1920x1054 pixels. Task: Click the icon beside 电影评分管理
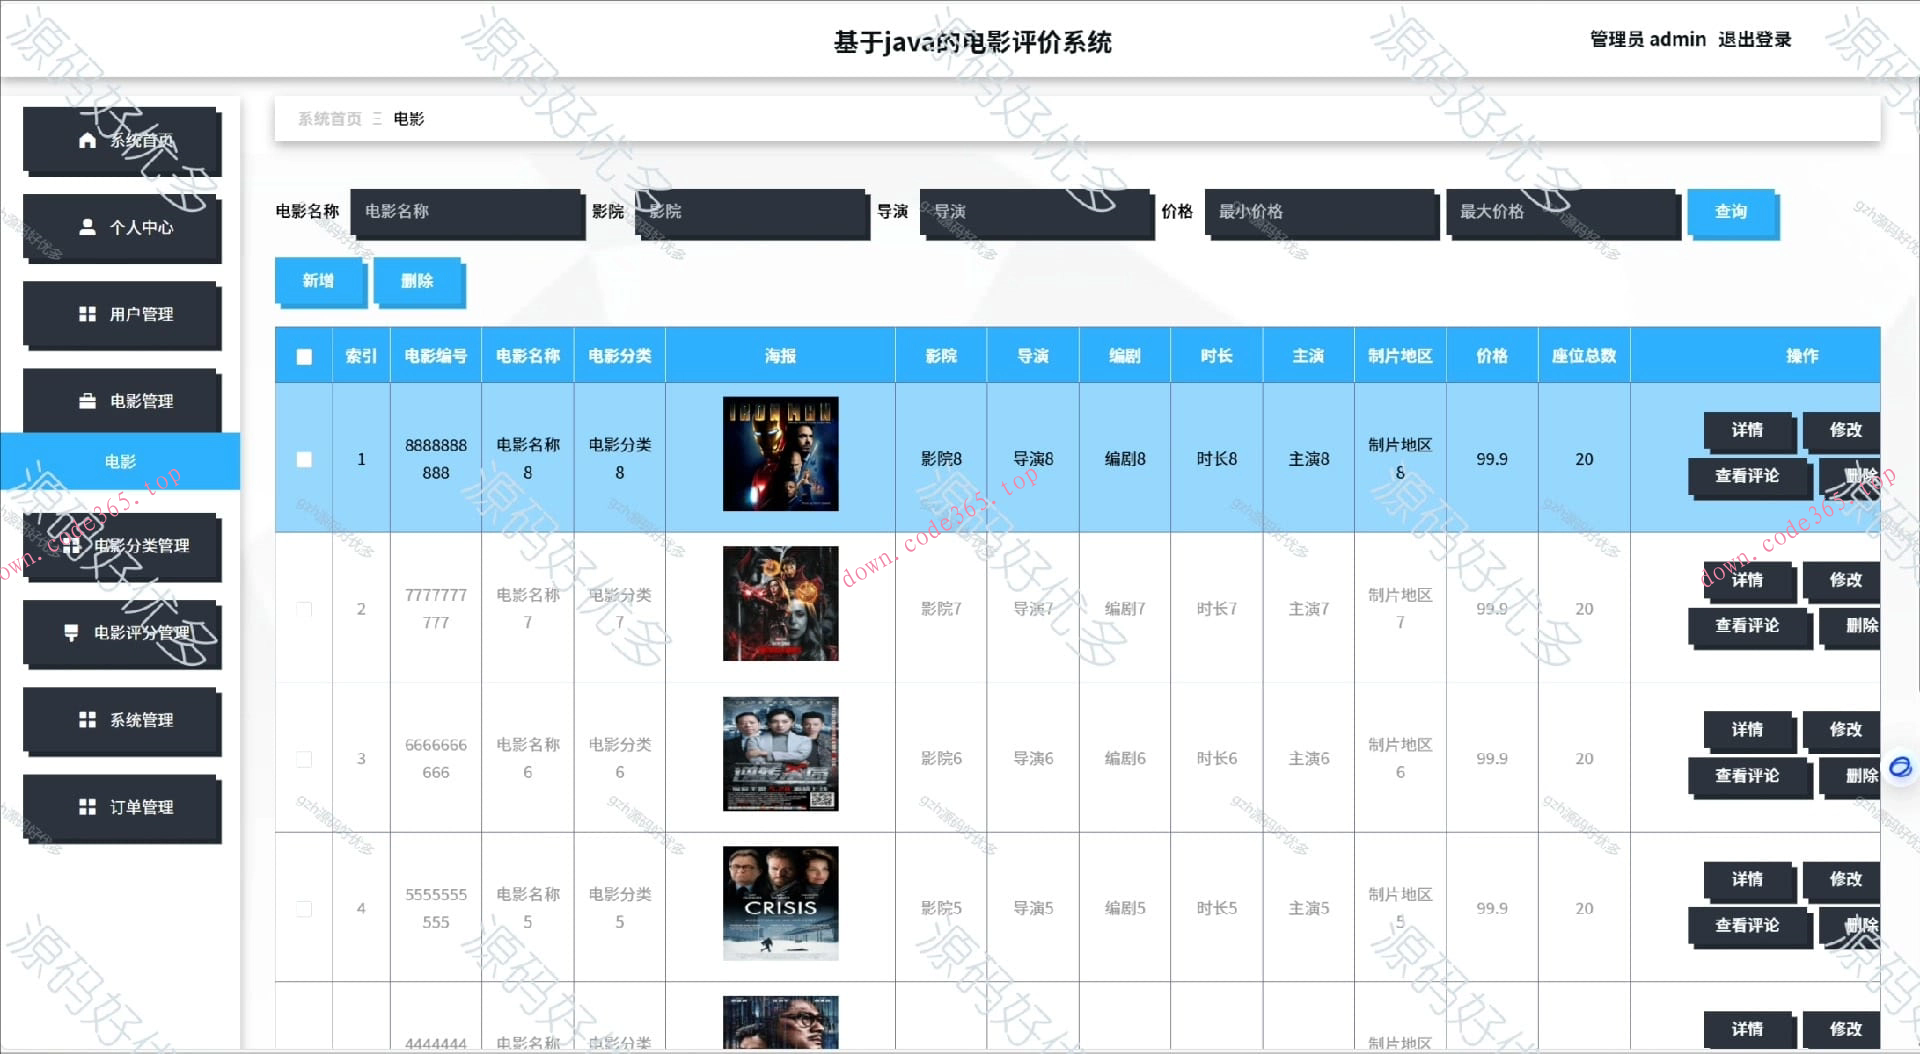[x=71, y=632]
